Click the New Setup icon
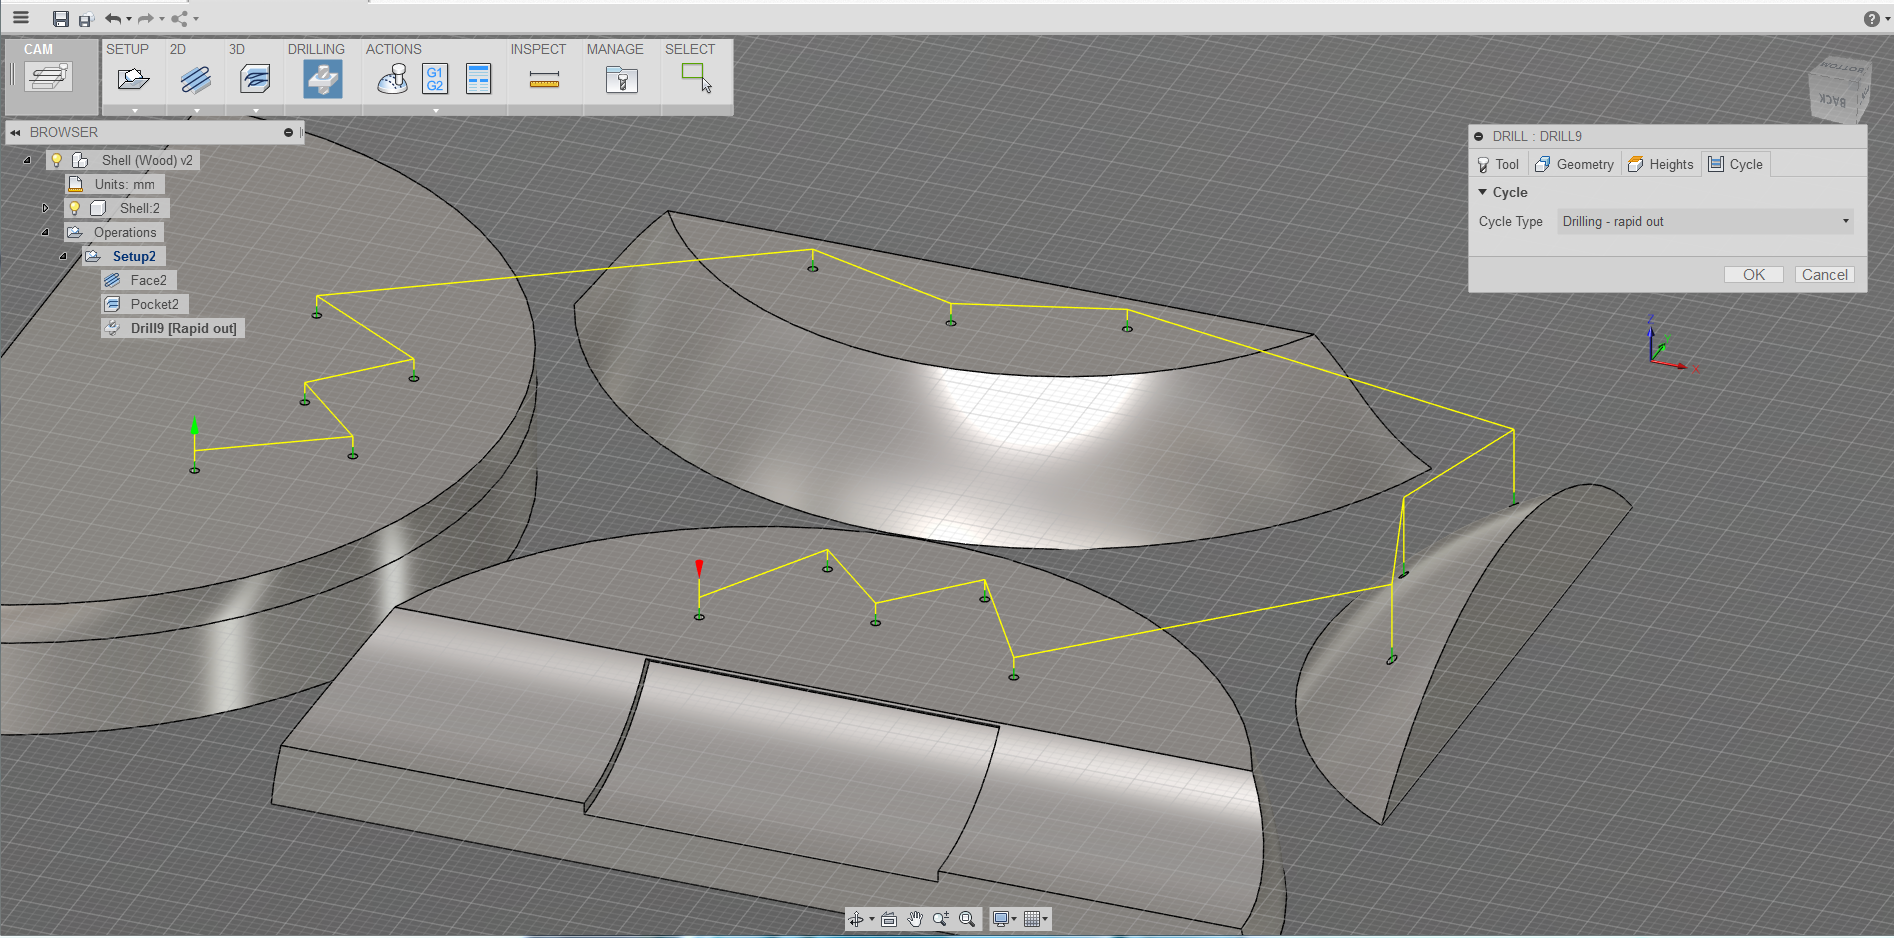Image resolution: width=1894 pixels, height=938 pixels. click(133, 79)
